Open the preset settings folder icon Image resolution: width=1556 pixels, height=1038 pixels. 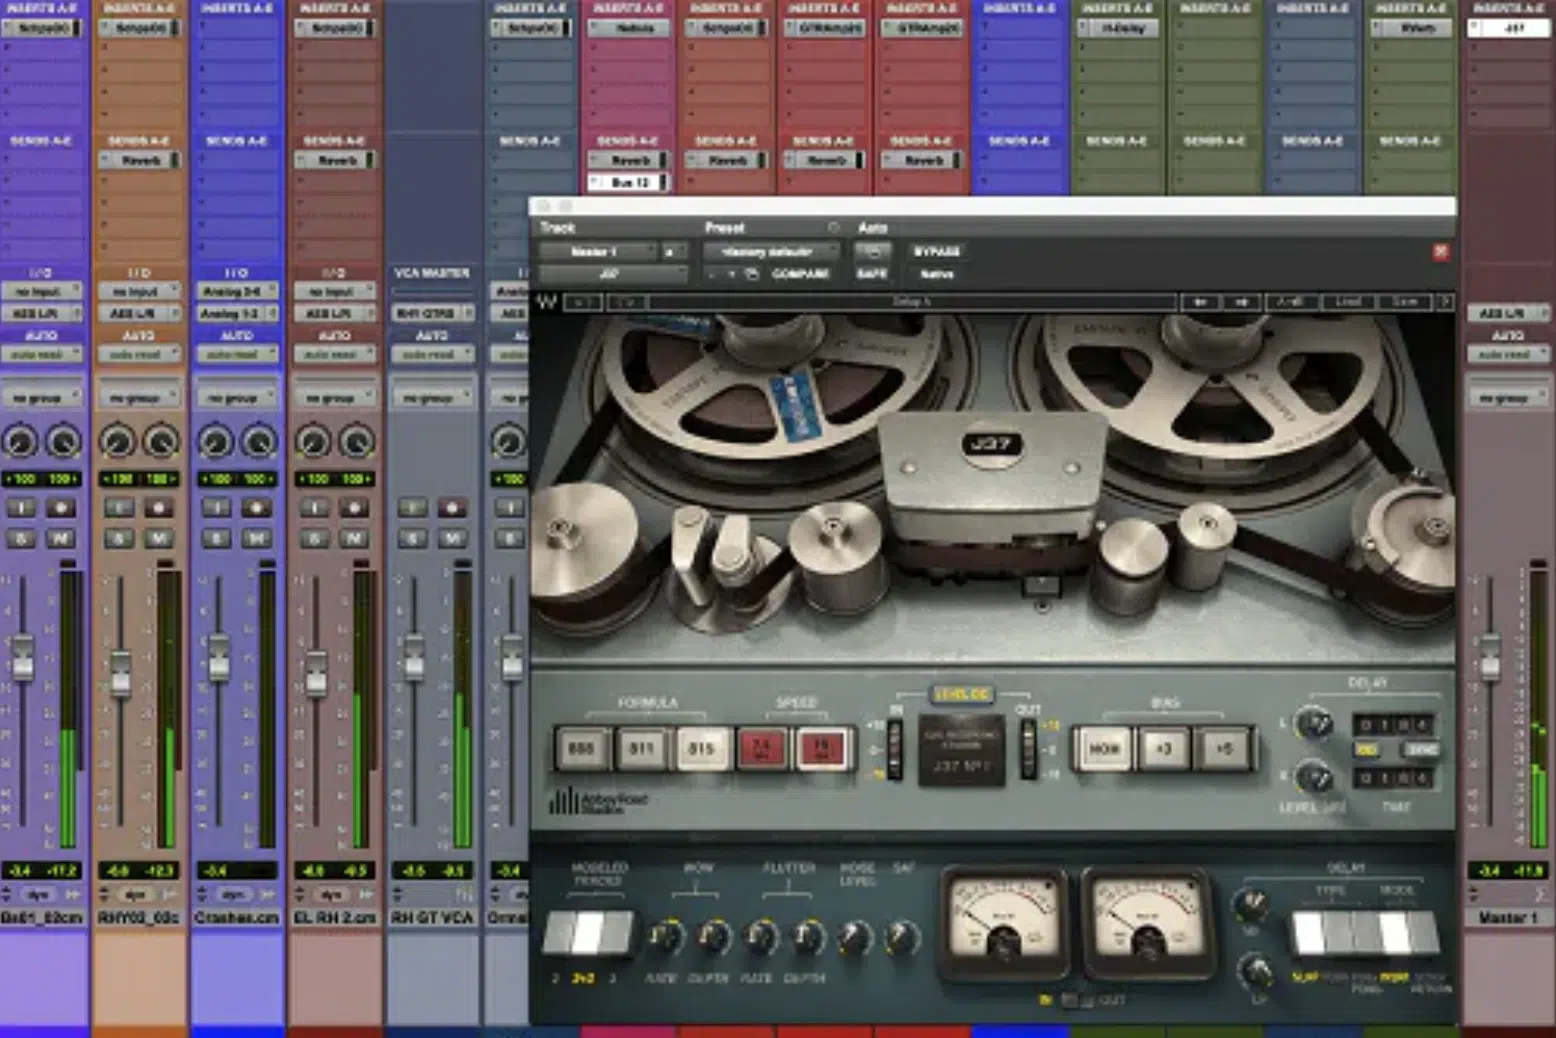[x=752, y=274]
